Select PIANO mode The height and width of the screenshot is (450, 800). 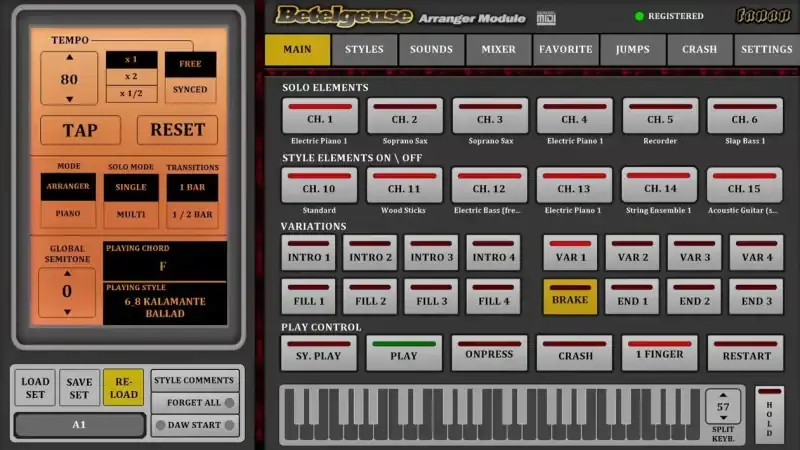68,214
